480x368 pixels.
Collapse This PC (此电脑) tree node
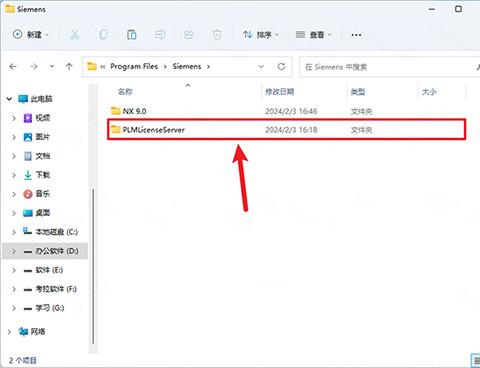pyautogui.click(x=9, y=99)
